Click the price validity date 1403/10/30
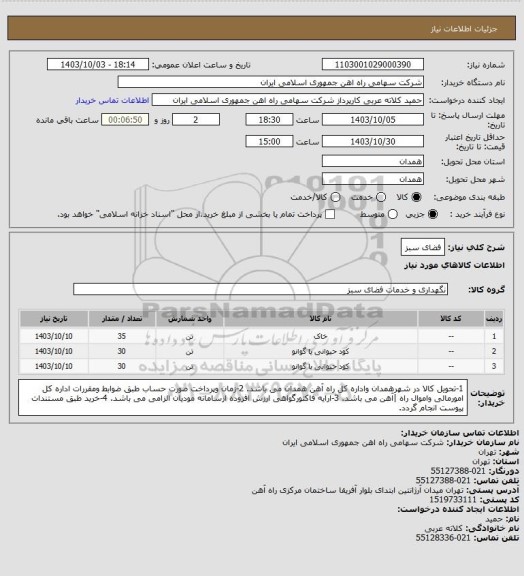524x576 pixels. tap(373, 141)
